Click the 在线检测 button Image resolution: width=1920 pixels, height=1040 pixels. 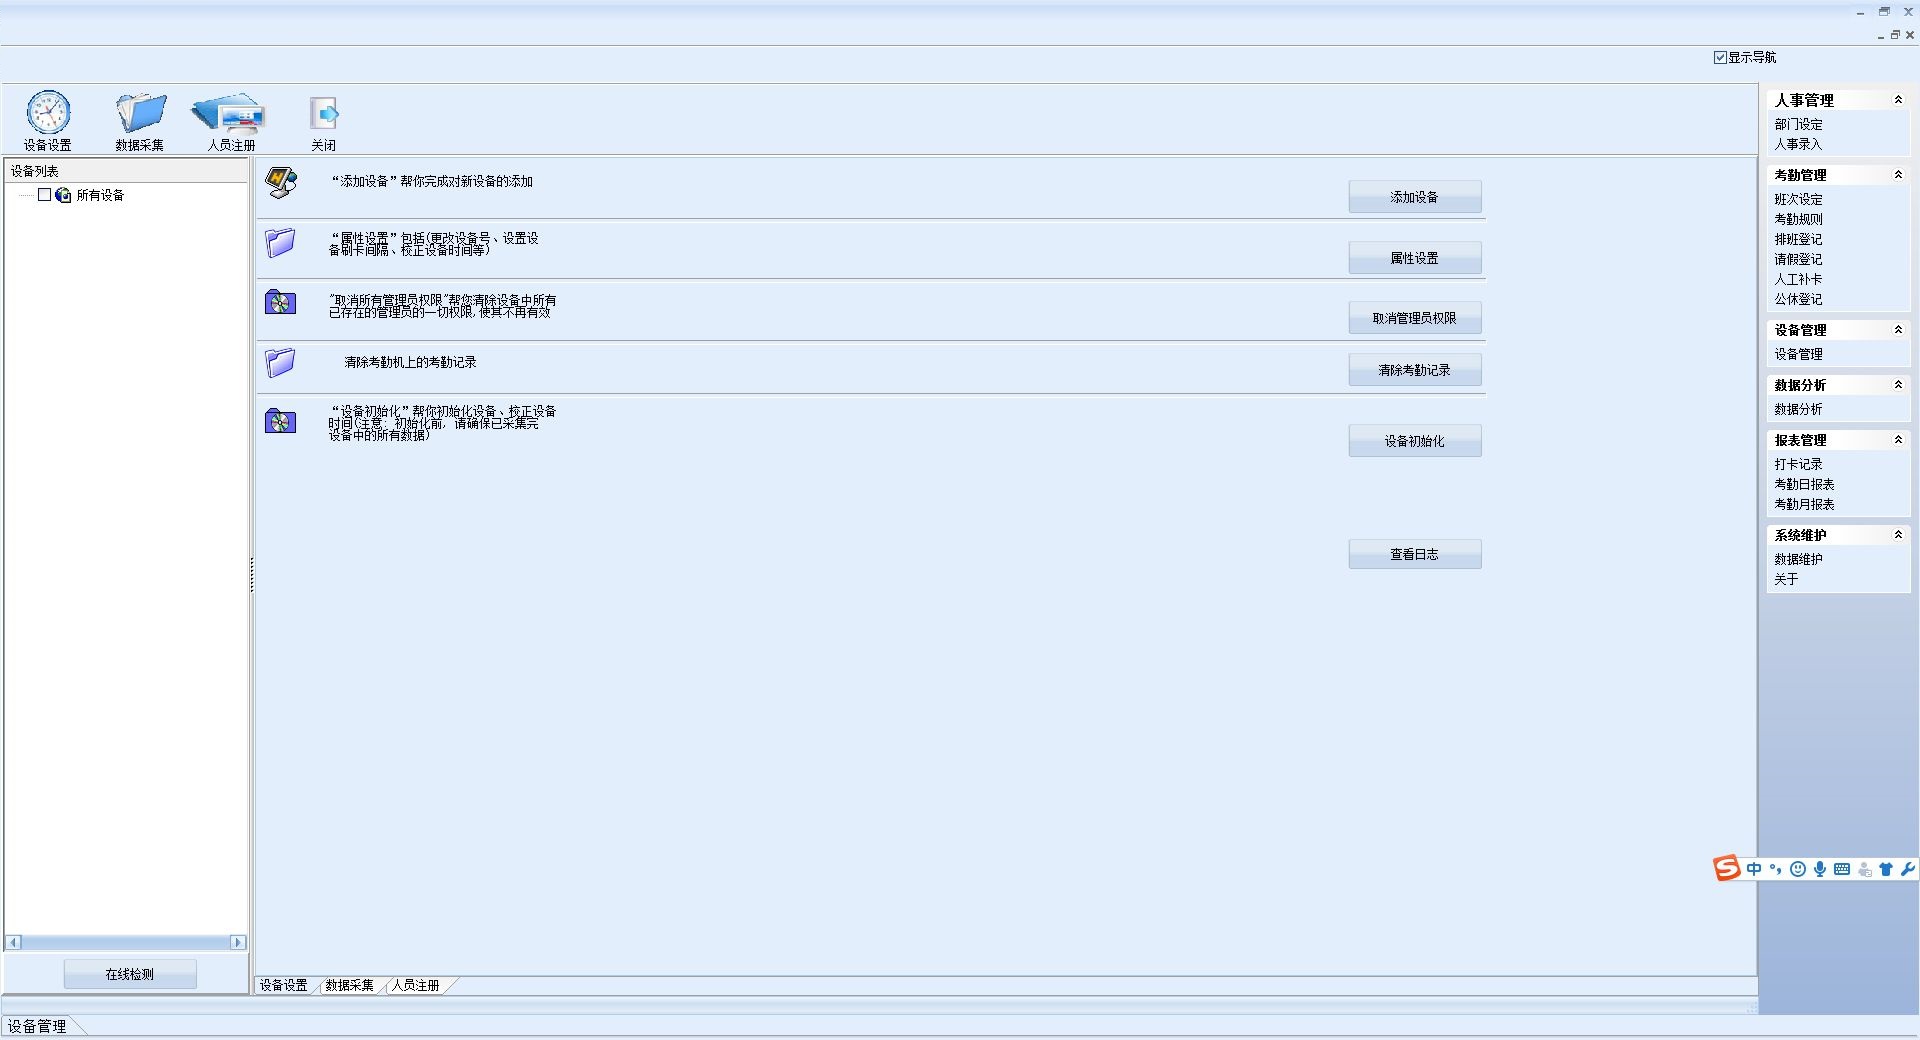[130, 974]
